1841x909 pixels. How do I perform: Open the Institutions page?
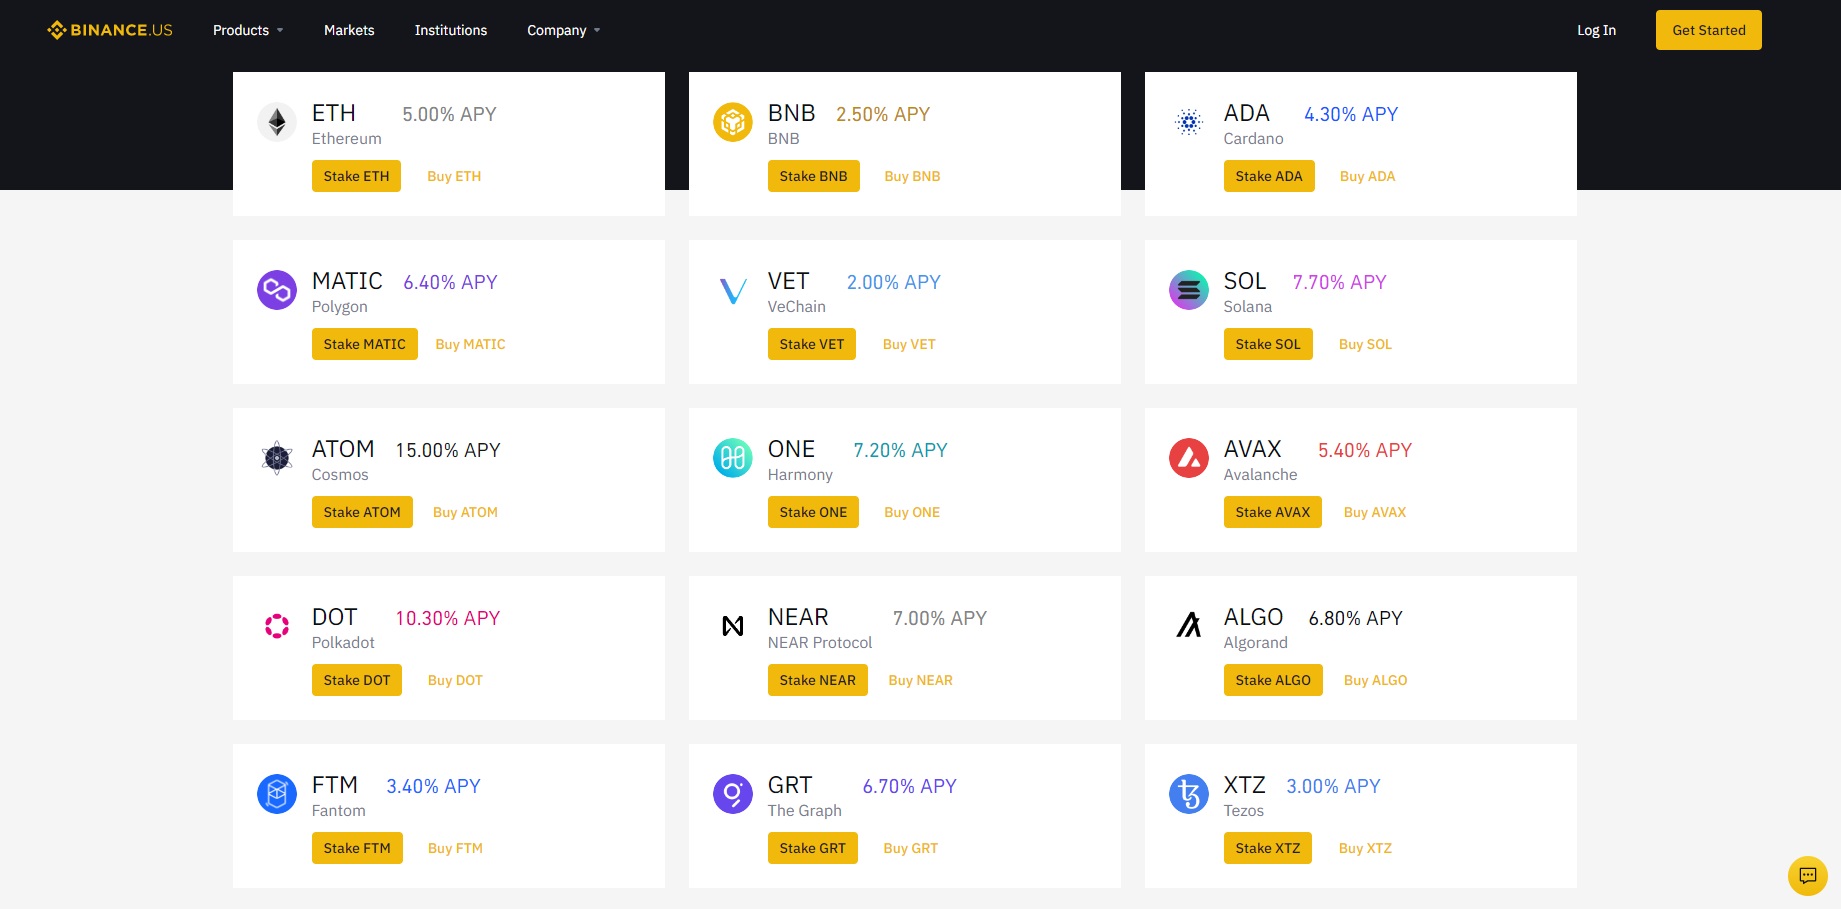click(451, 30)
